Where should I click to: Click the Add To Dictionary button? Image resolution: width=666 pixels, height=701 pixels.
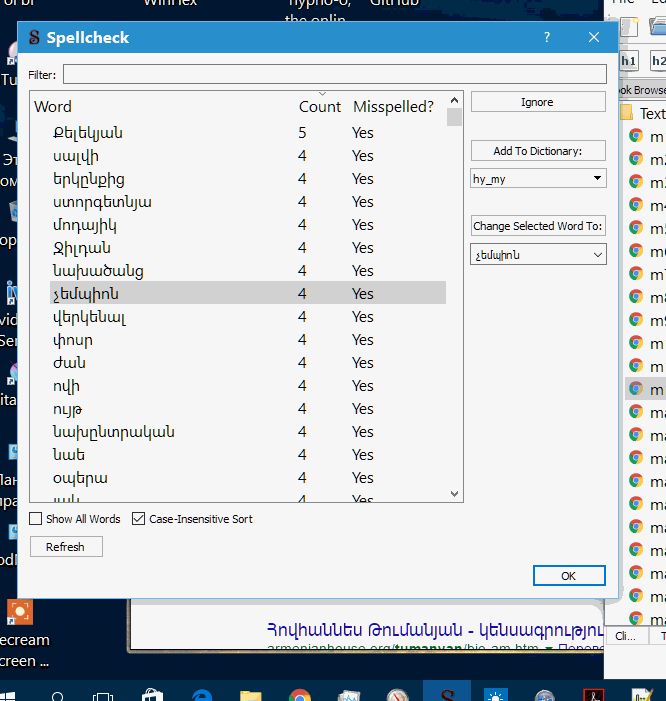[538, 151]
